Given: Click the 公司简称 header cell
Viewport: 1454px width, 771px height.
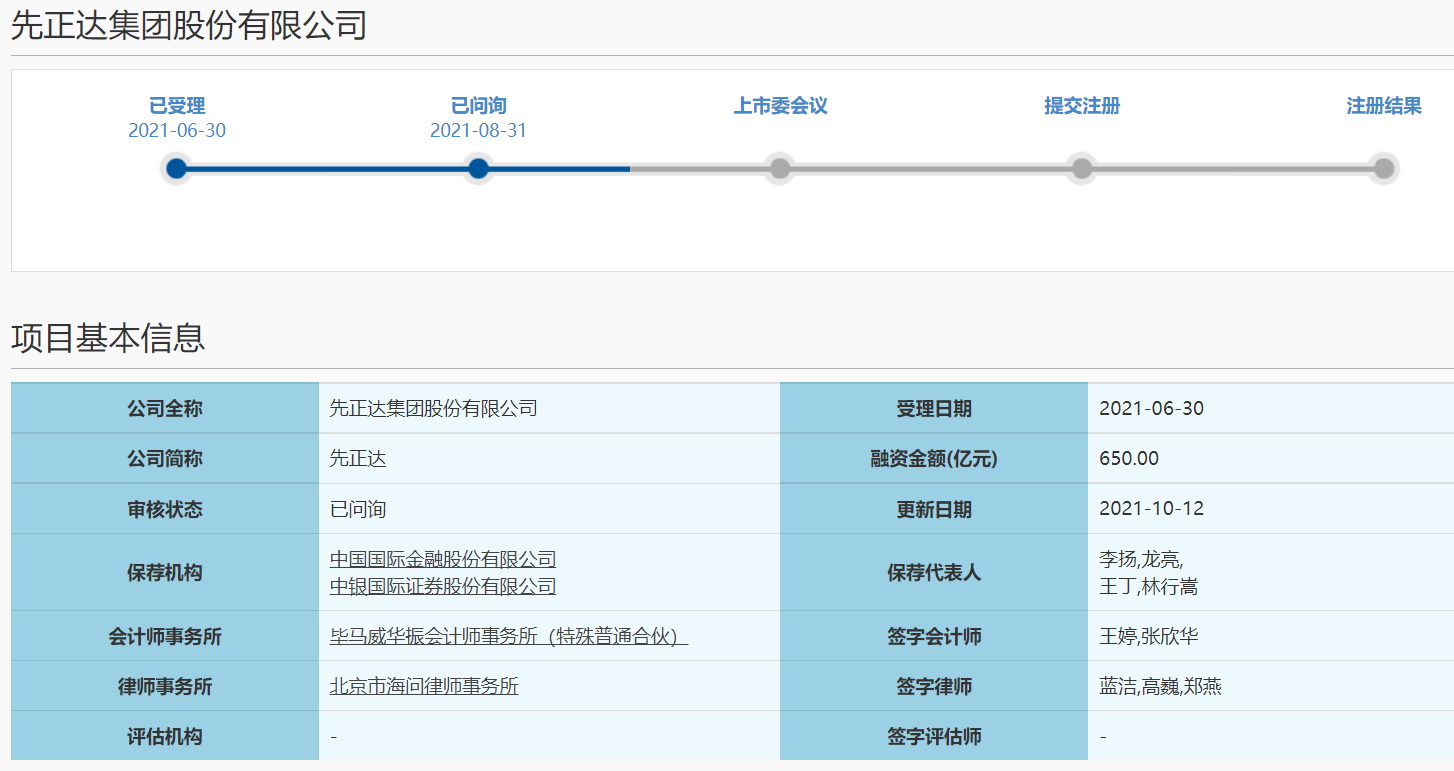Looking at the screenshot, I should pyautogui.click(x=165, y=459).
